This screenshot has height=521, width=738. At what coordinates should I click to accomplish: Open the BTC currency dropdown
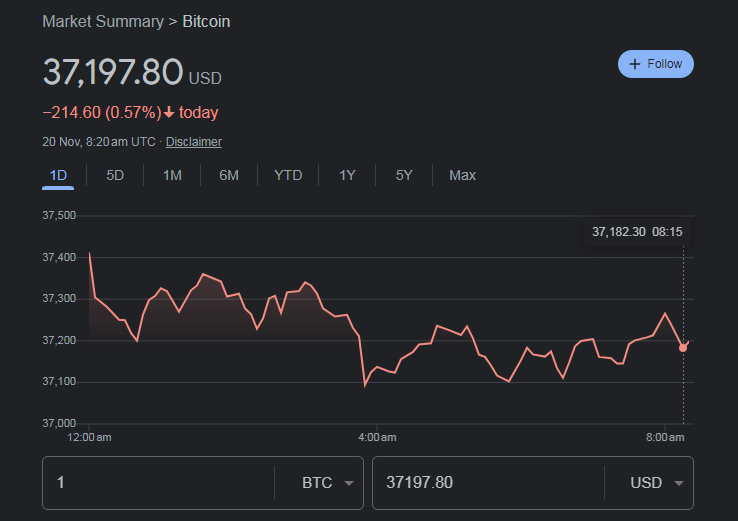click(x=328, y=483)
